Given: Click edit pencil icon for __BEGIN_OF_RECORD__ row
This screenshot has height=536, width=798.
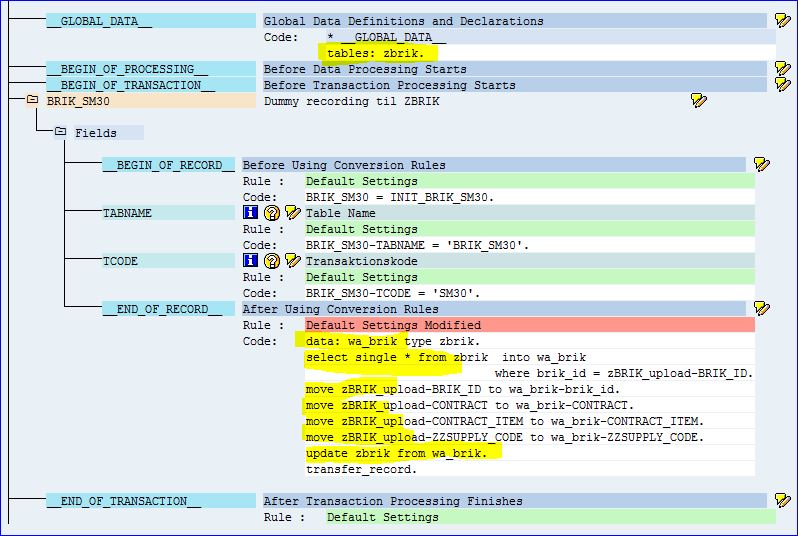Looking at the screenshot, I should (x=761, y=164).
